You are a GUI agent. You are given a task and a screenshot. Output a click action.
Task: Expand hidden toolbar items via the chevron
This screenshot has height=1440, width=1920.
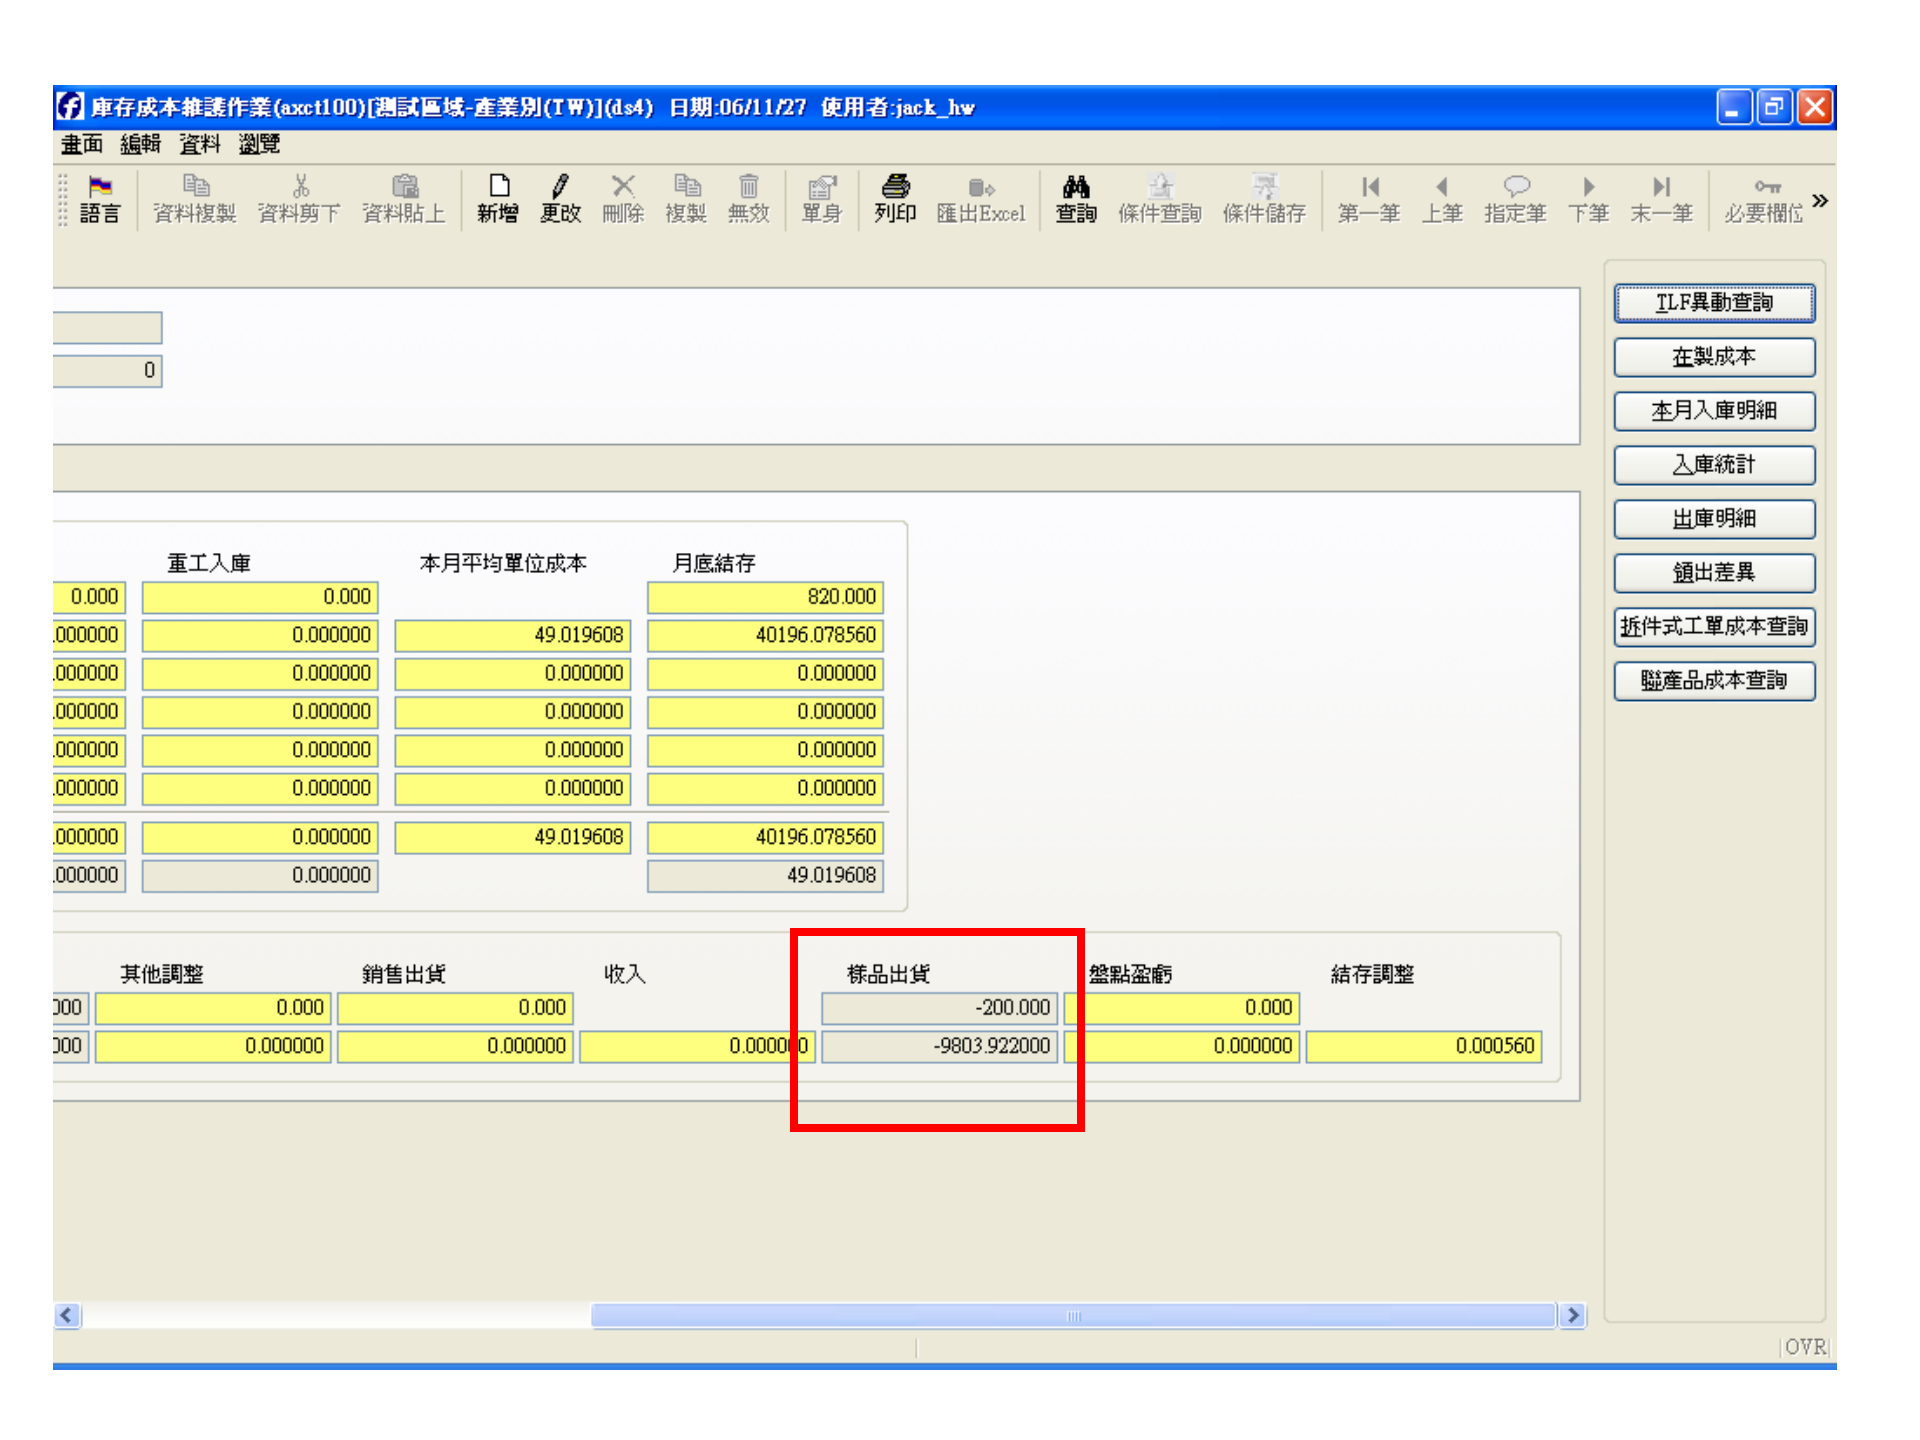coord(1822,200)
